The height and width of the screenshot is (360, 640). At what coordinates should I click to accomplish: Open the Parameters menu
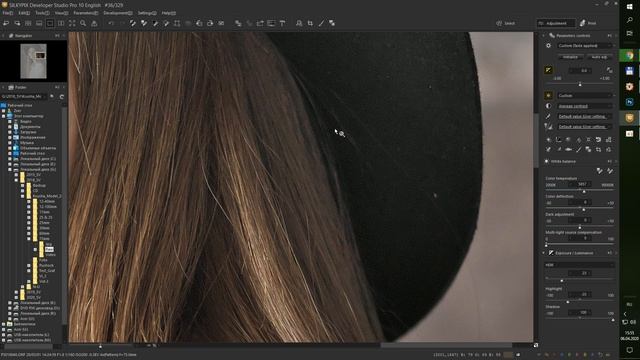point(86,13)
